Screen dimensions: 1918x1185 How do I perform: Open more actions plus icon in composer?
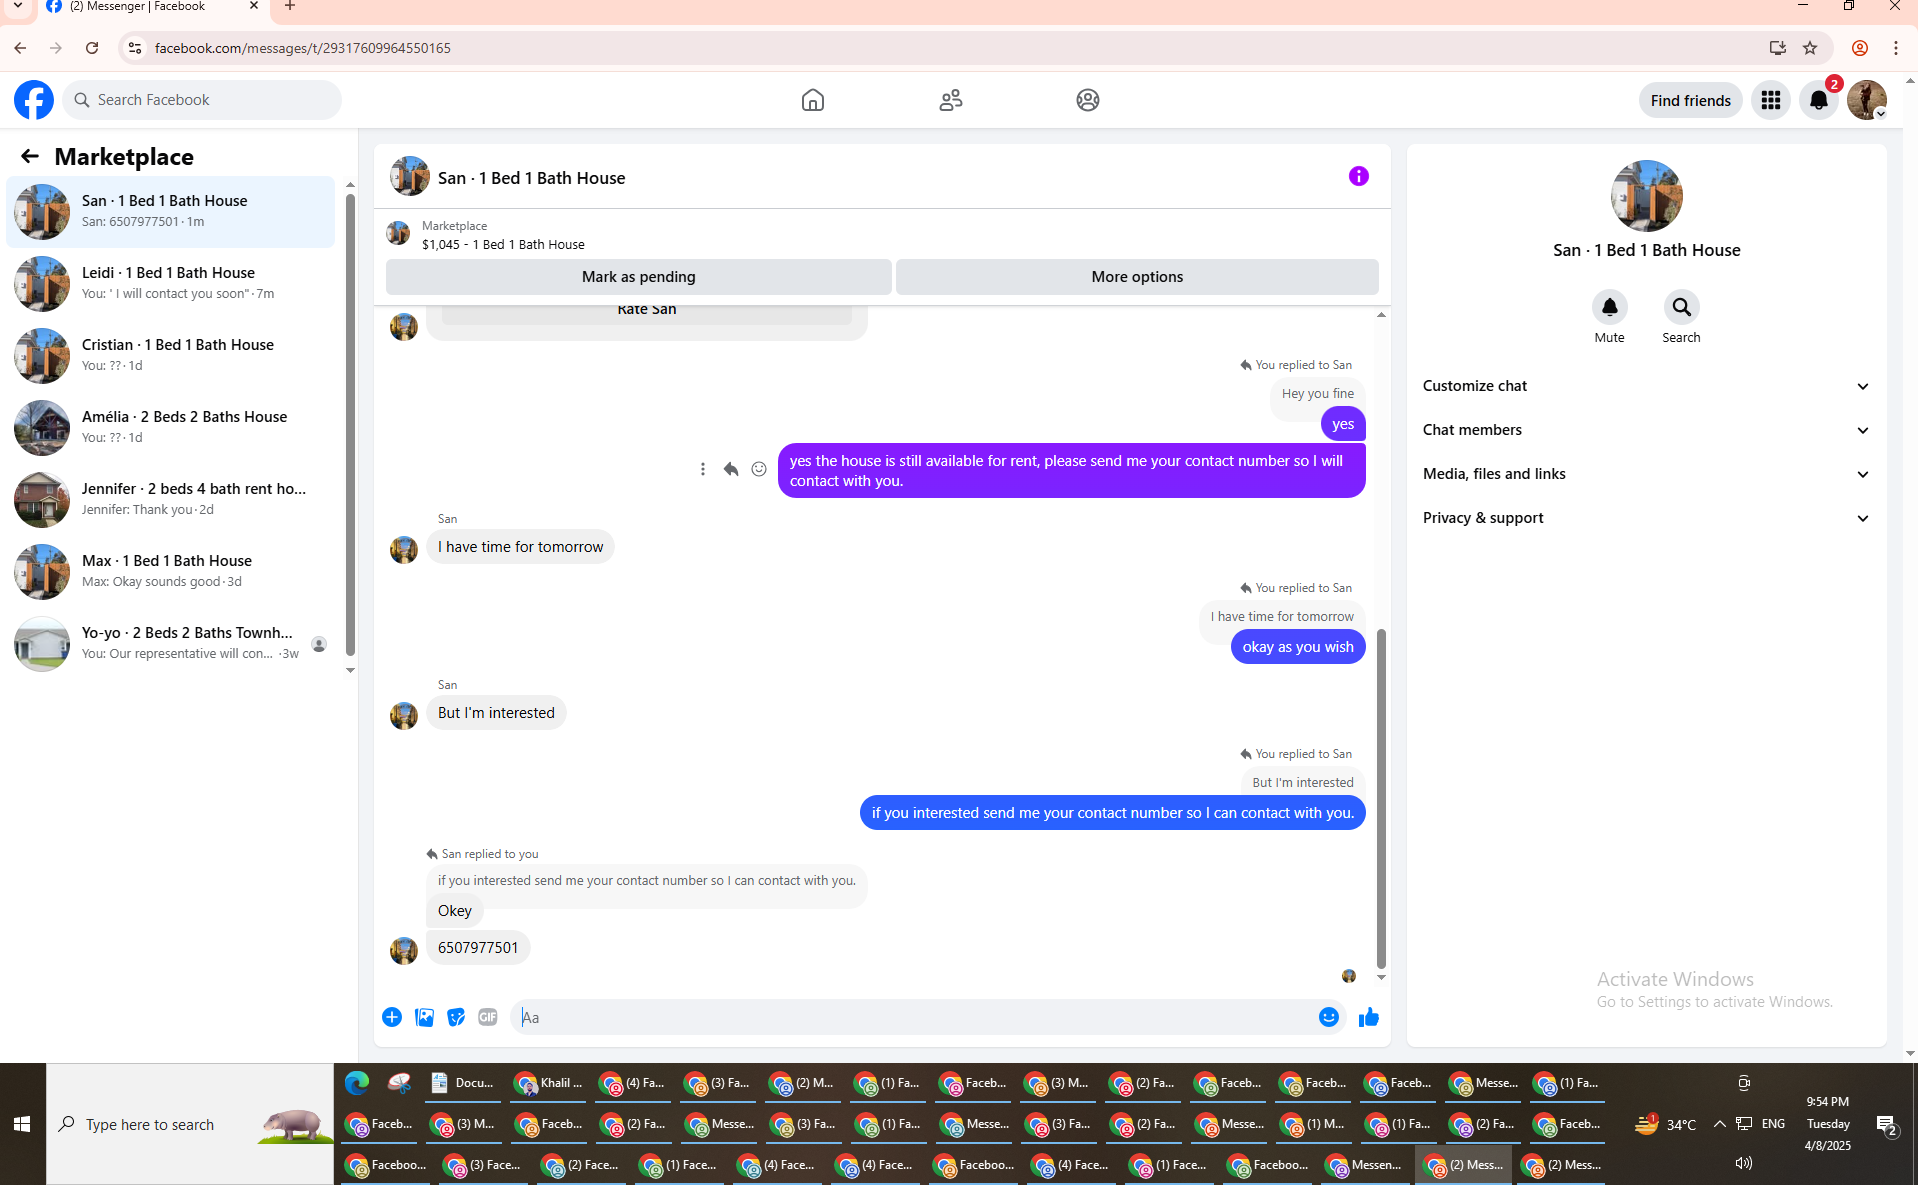coord(392,1017)
